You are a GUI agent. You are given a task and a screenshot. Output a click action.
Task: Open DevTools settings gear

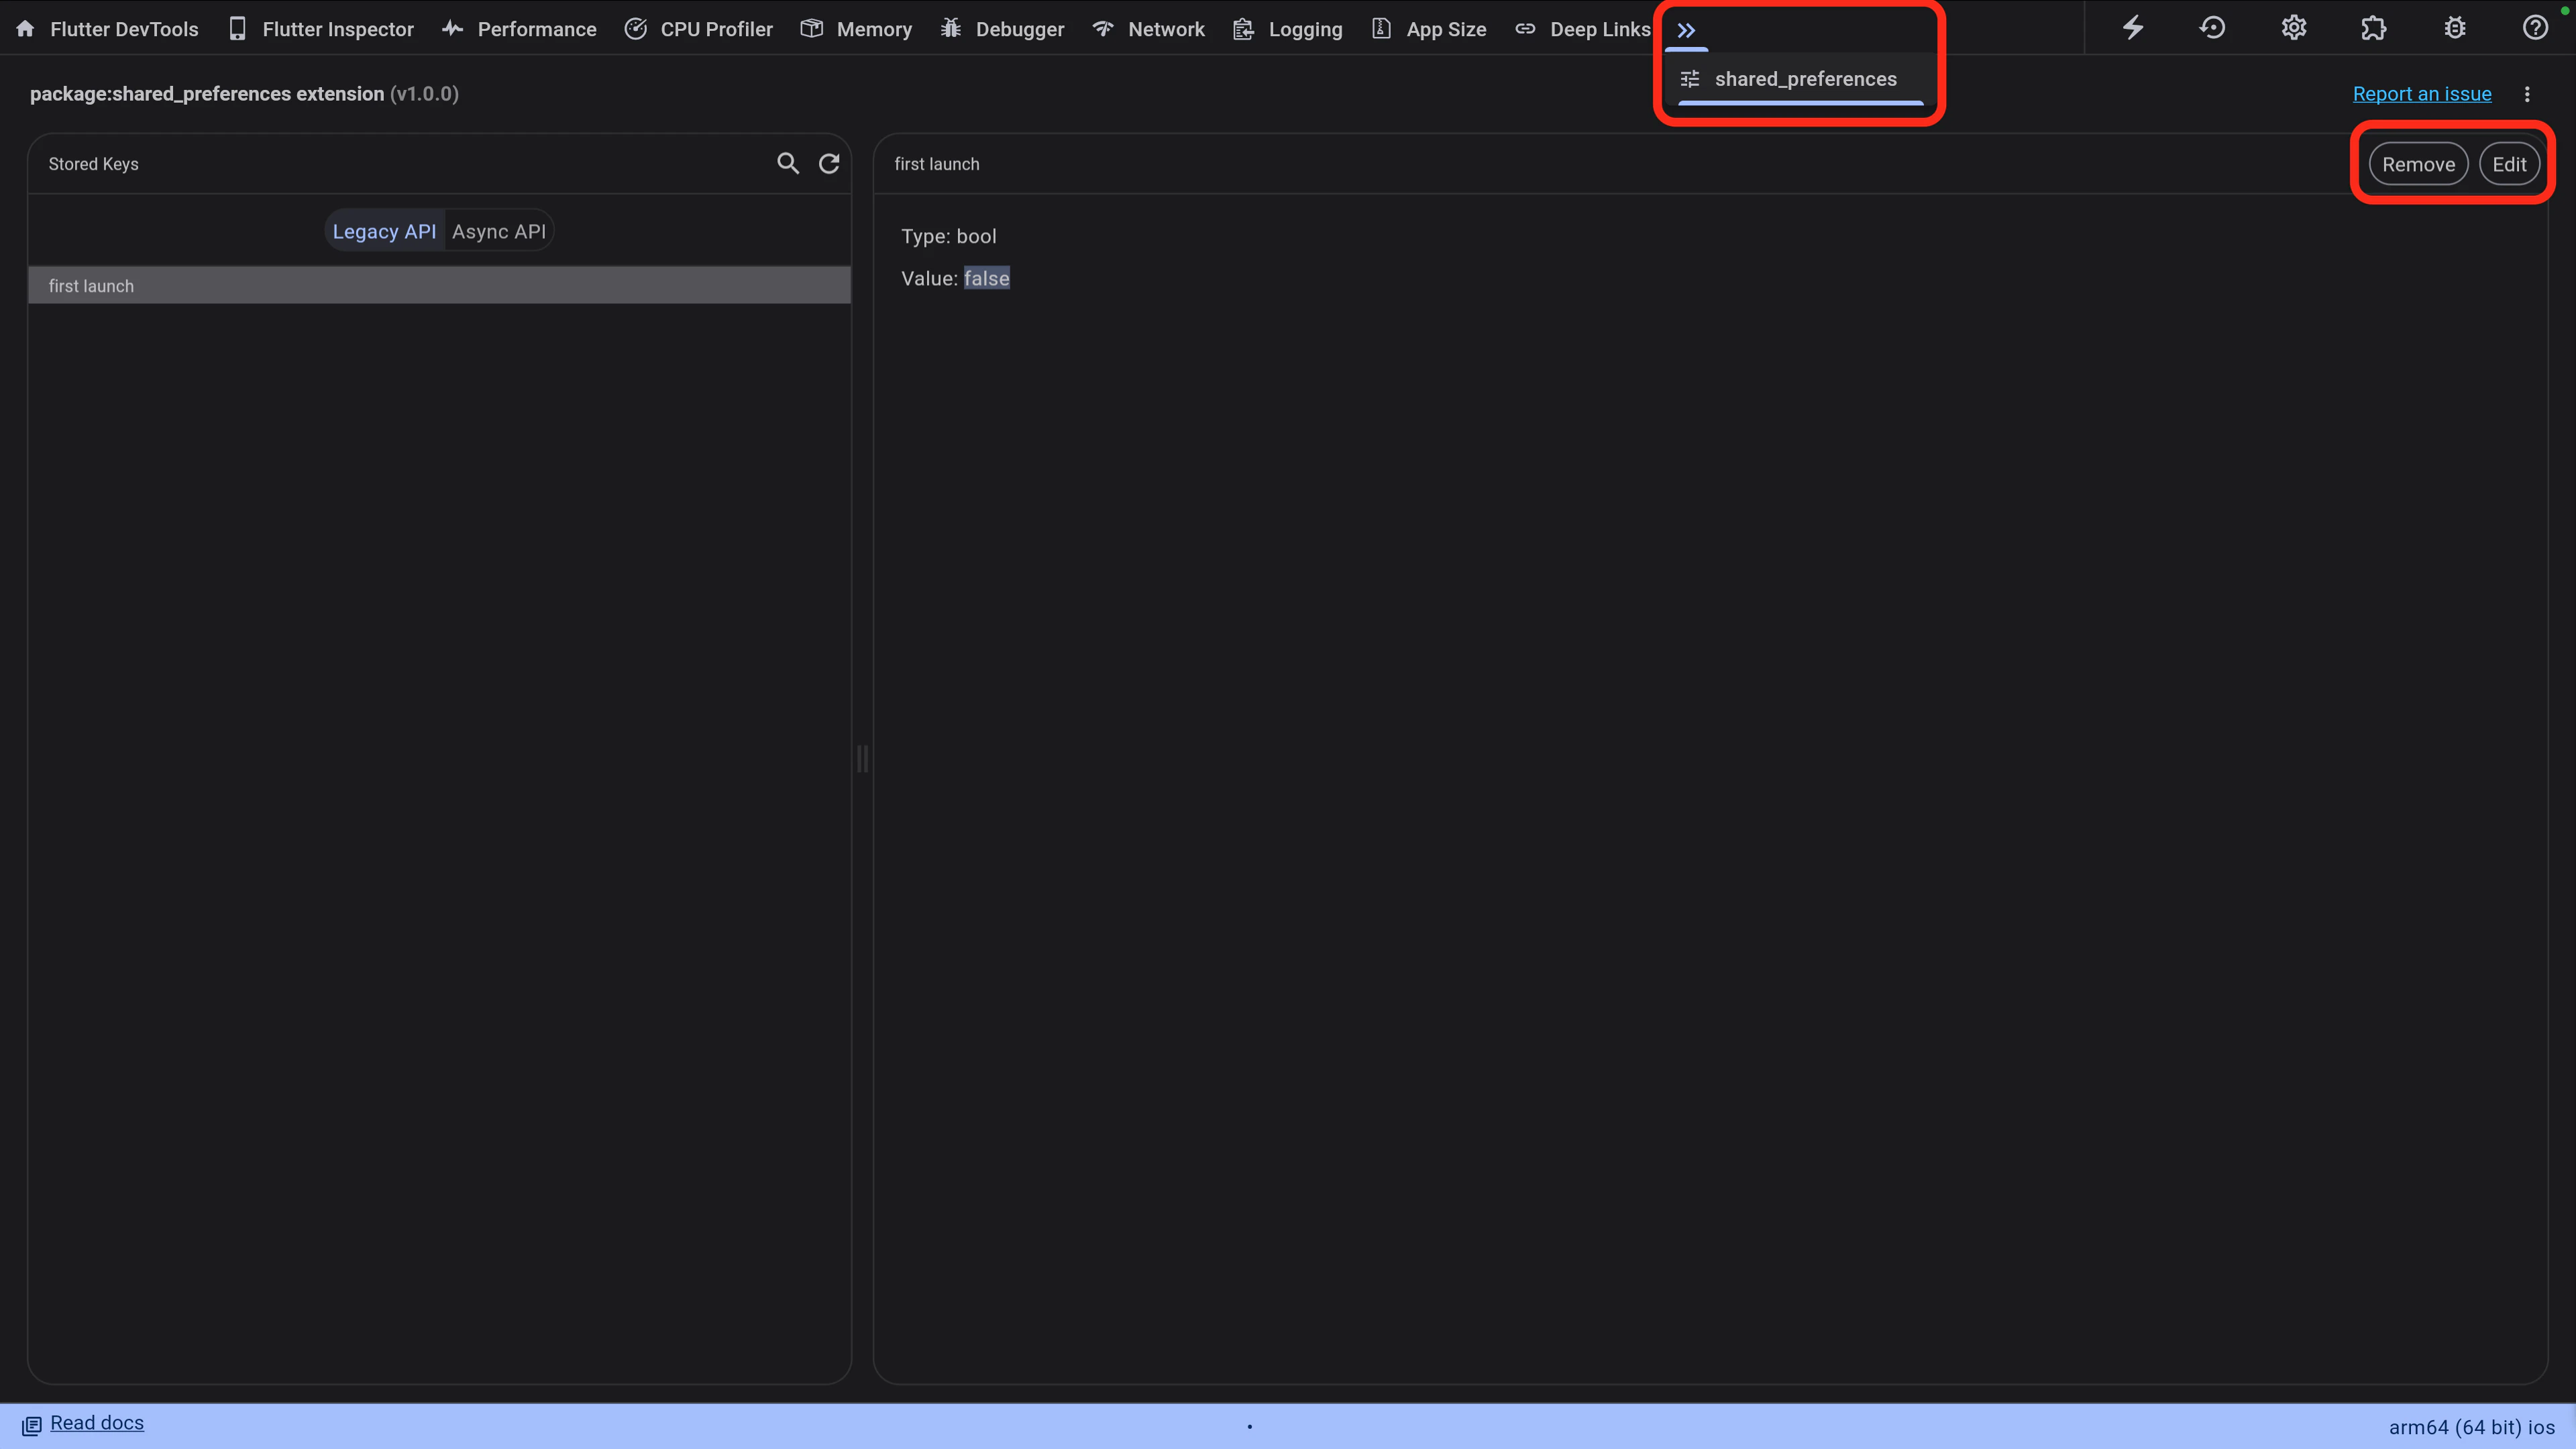coord(2294,27)
